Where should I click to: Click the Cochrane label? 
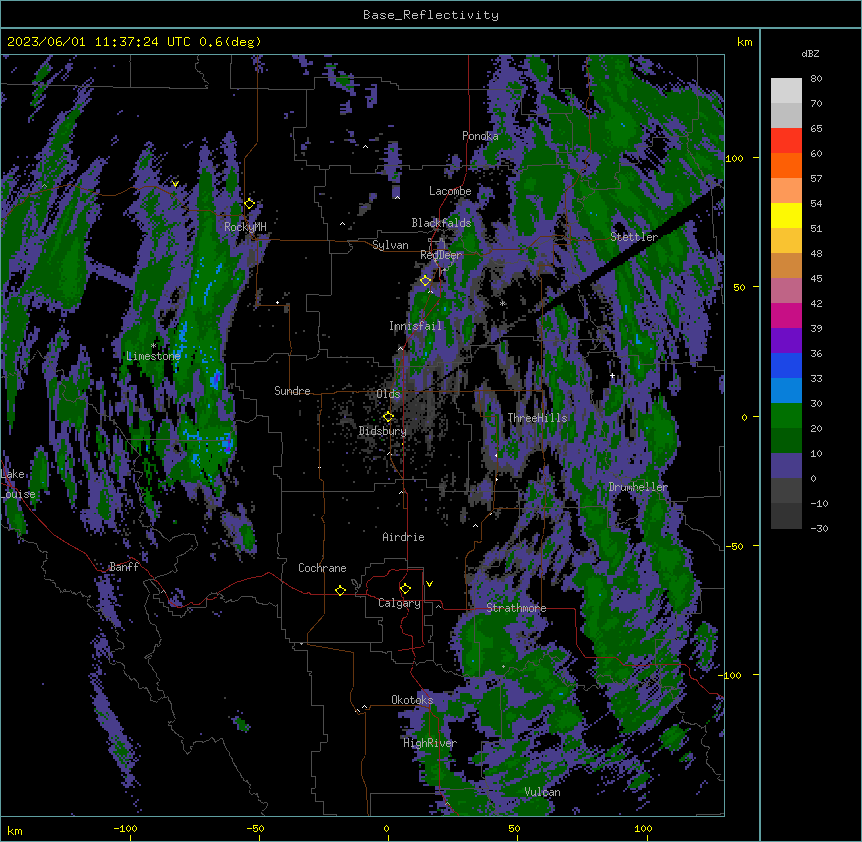coord(322,568)
